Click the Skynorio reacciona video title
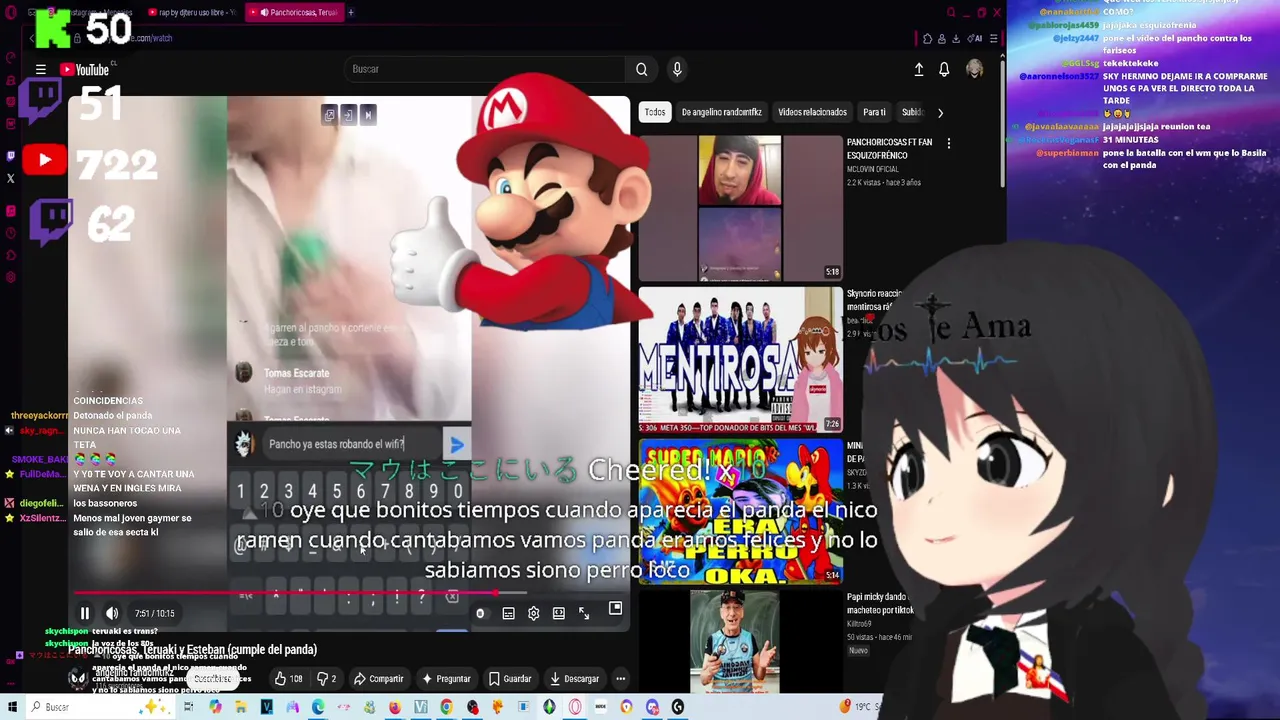The image size is (1280, 720). (x=874, y=300)
